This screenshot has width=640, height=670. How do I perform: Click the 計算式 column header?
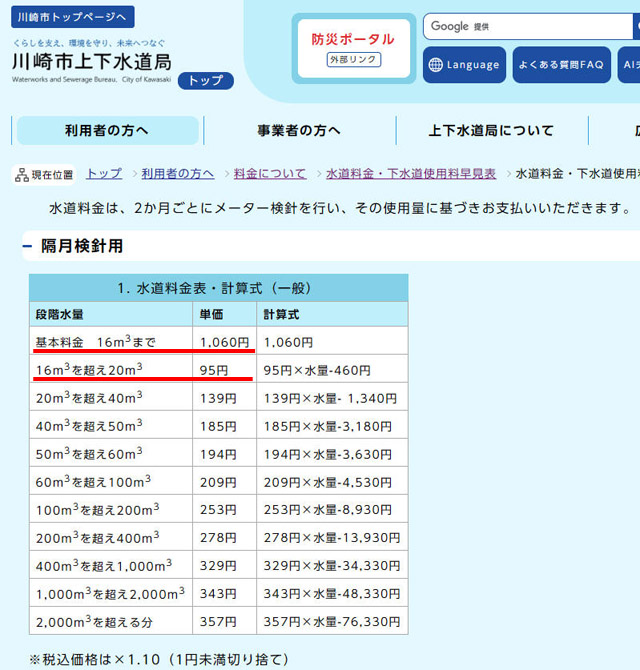click(x=332, y=314)
